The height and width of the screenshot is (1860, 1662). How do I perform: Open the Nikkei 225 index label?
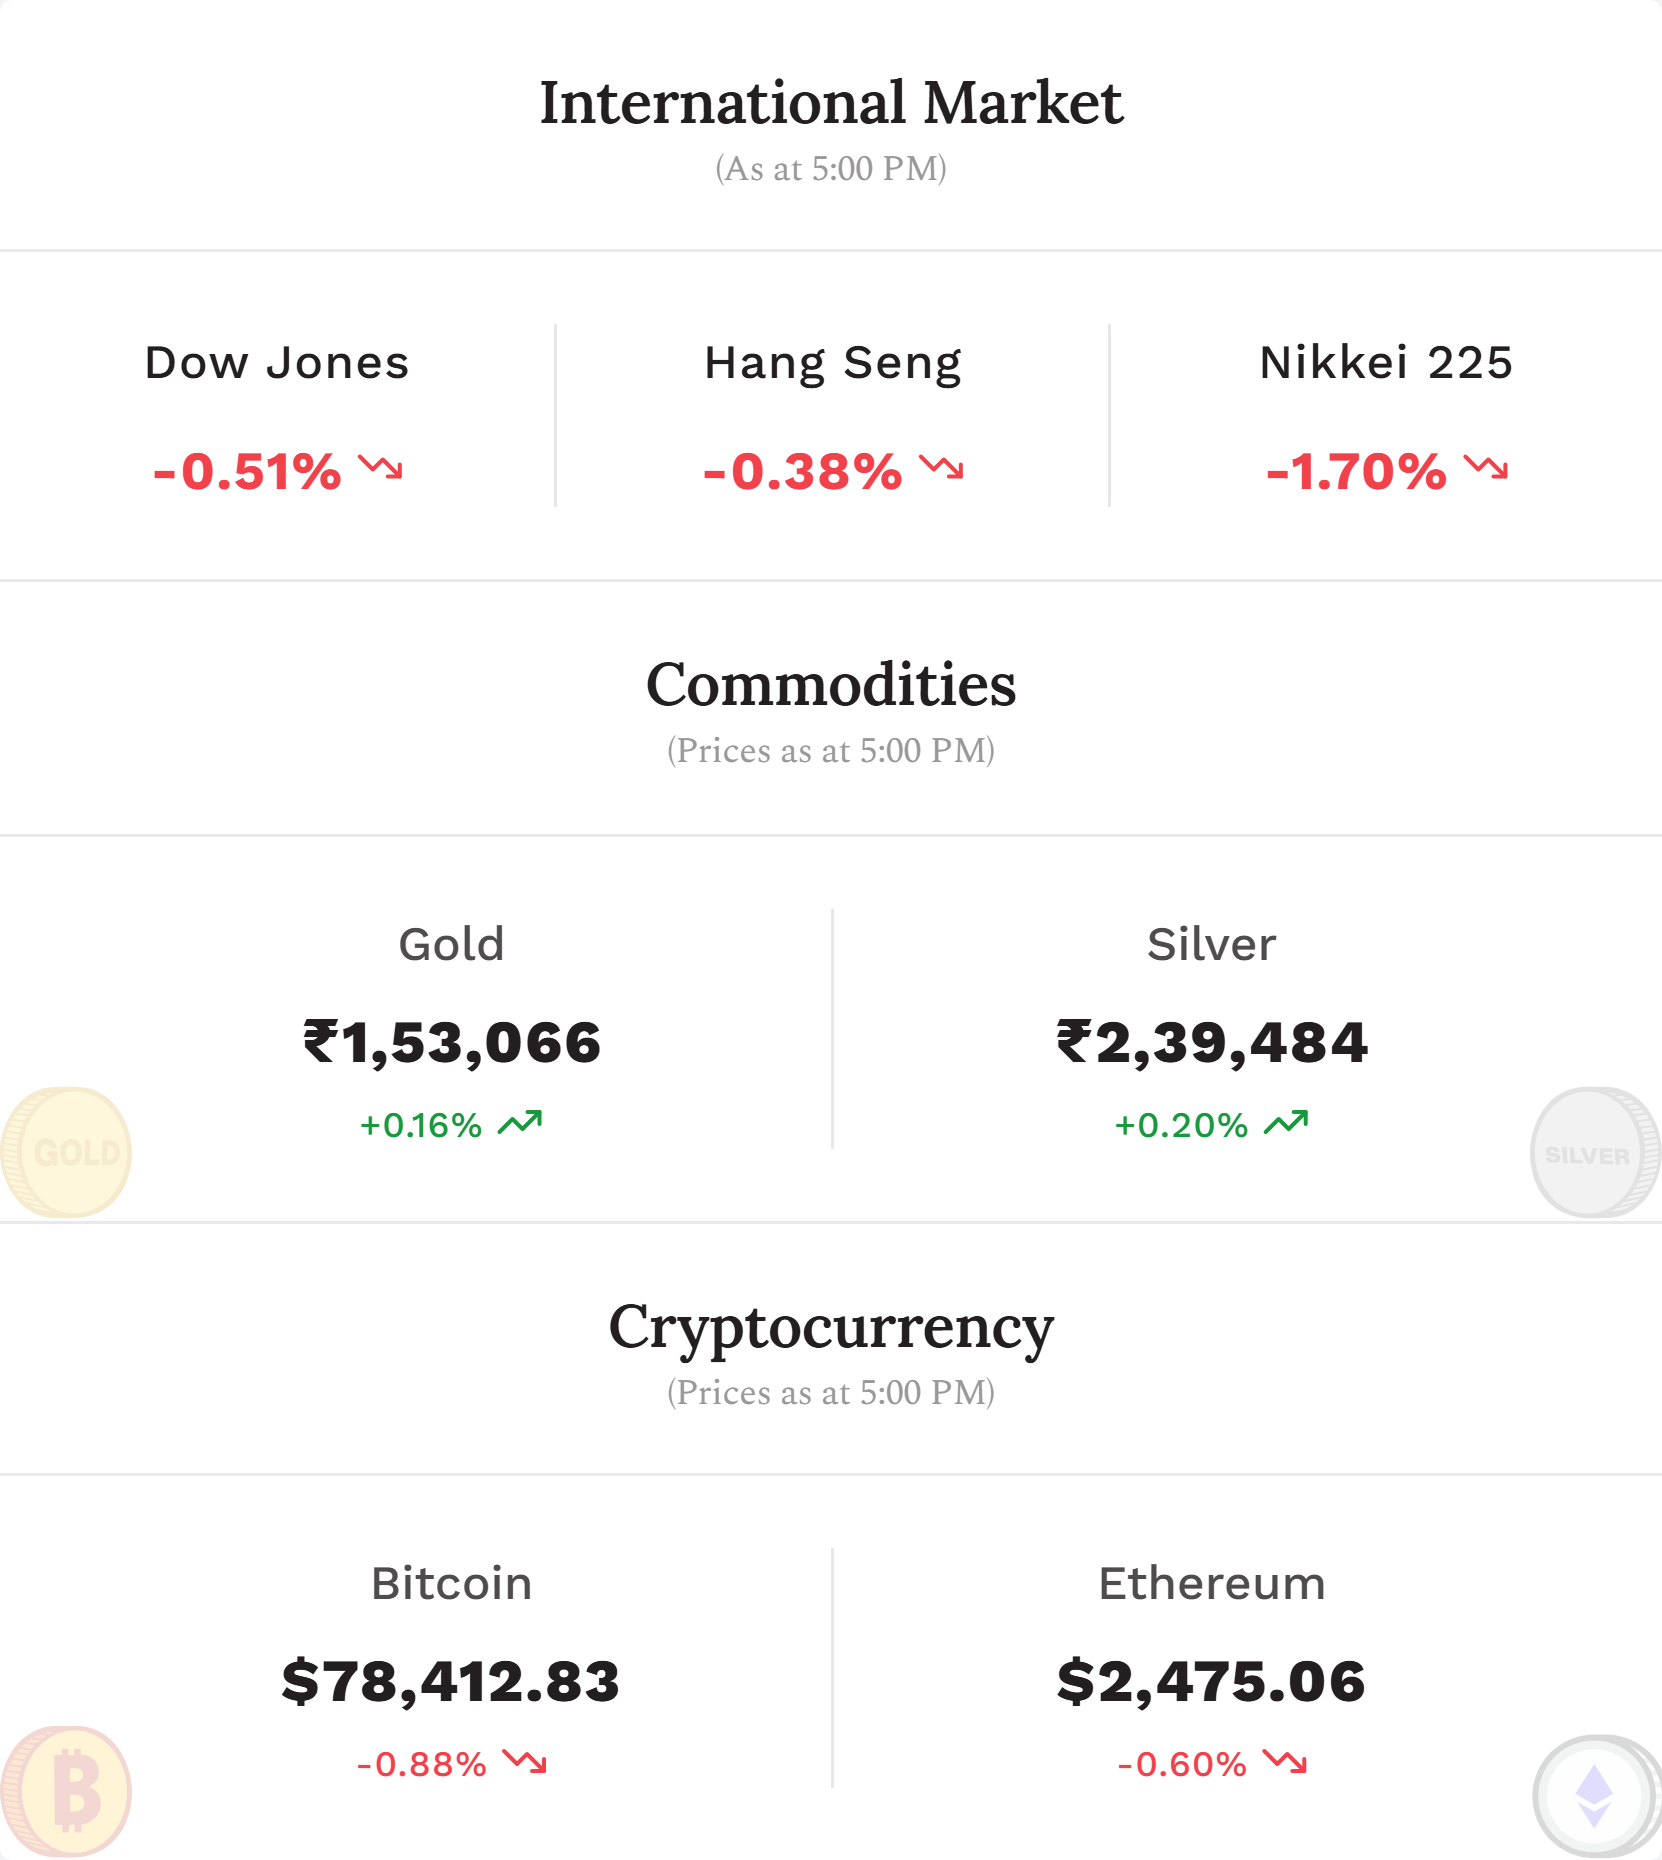click(1386, 363)
